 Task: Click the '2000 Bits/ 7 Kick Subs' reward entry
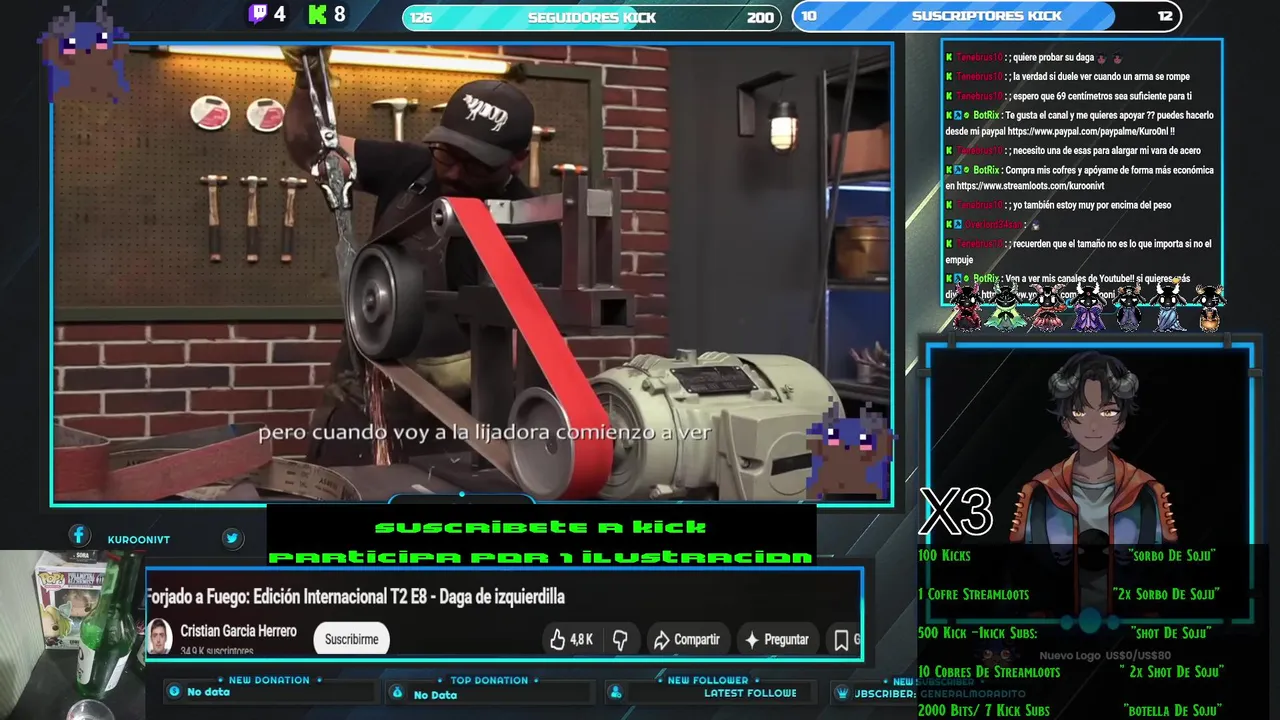984,711
